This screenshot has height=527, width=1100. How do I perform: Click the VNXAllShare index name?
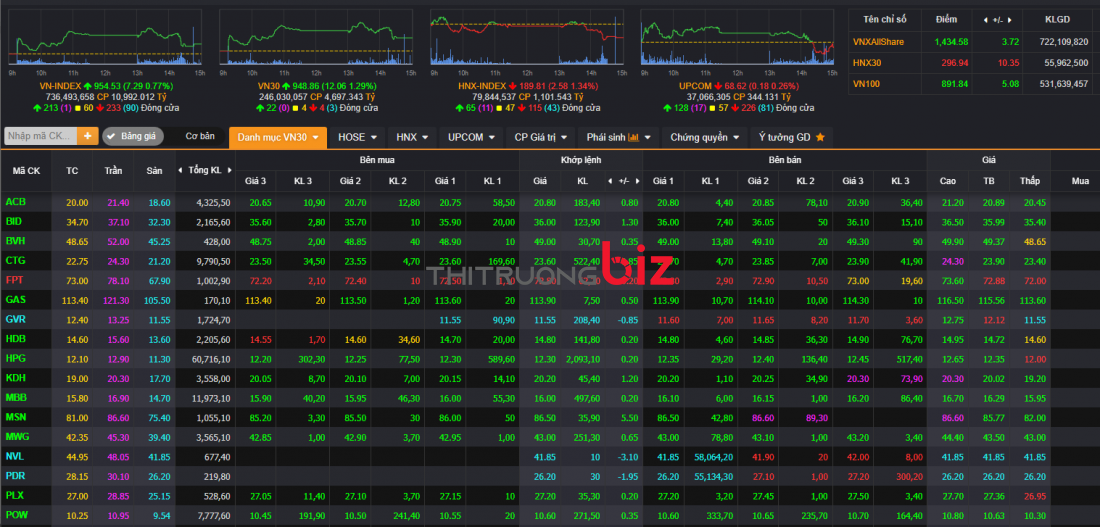point(878,42)
